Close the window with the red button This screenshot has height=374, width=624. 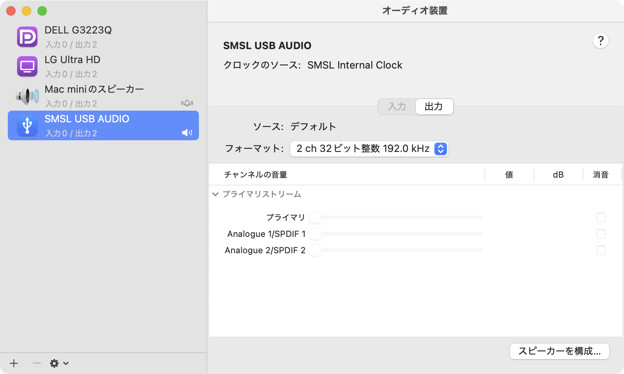pos(11,11)
